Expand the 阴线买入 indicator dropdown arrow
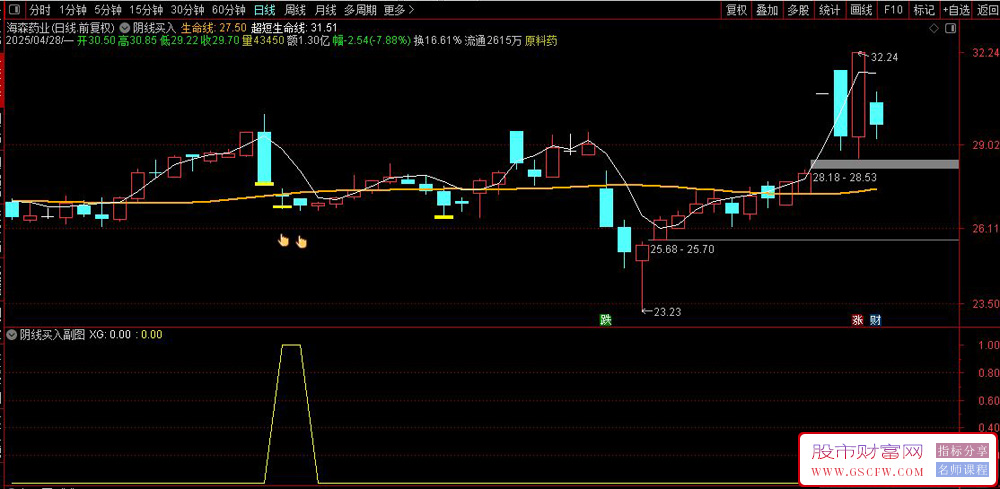The height and width of the screenshot is (489, 1000). (124, 28)
